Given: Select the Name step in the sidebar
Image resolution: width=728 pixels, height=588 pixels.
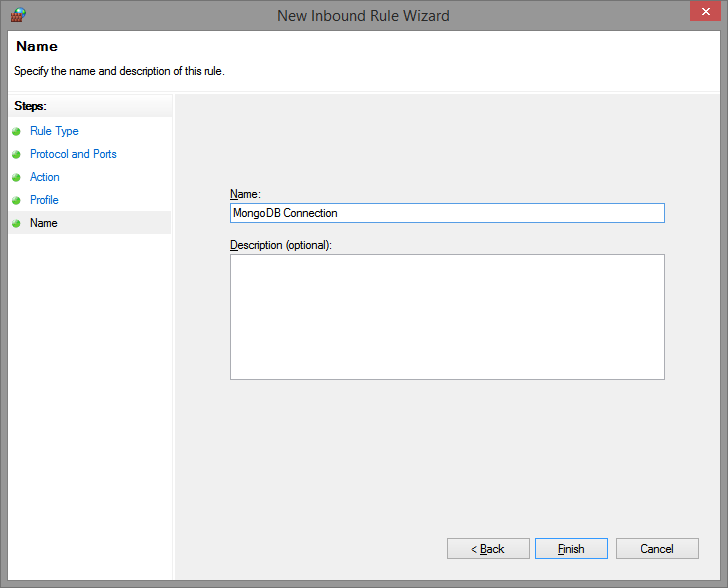Looking at the screenshot, I should pyautogui.click(x=44, y=223).
